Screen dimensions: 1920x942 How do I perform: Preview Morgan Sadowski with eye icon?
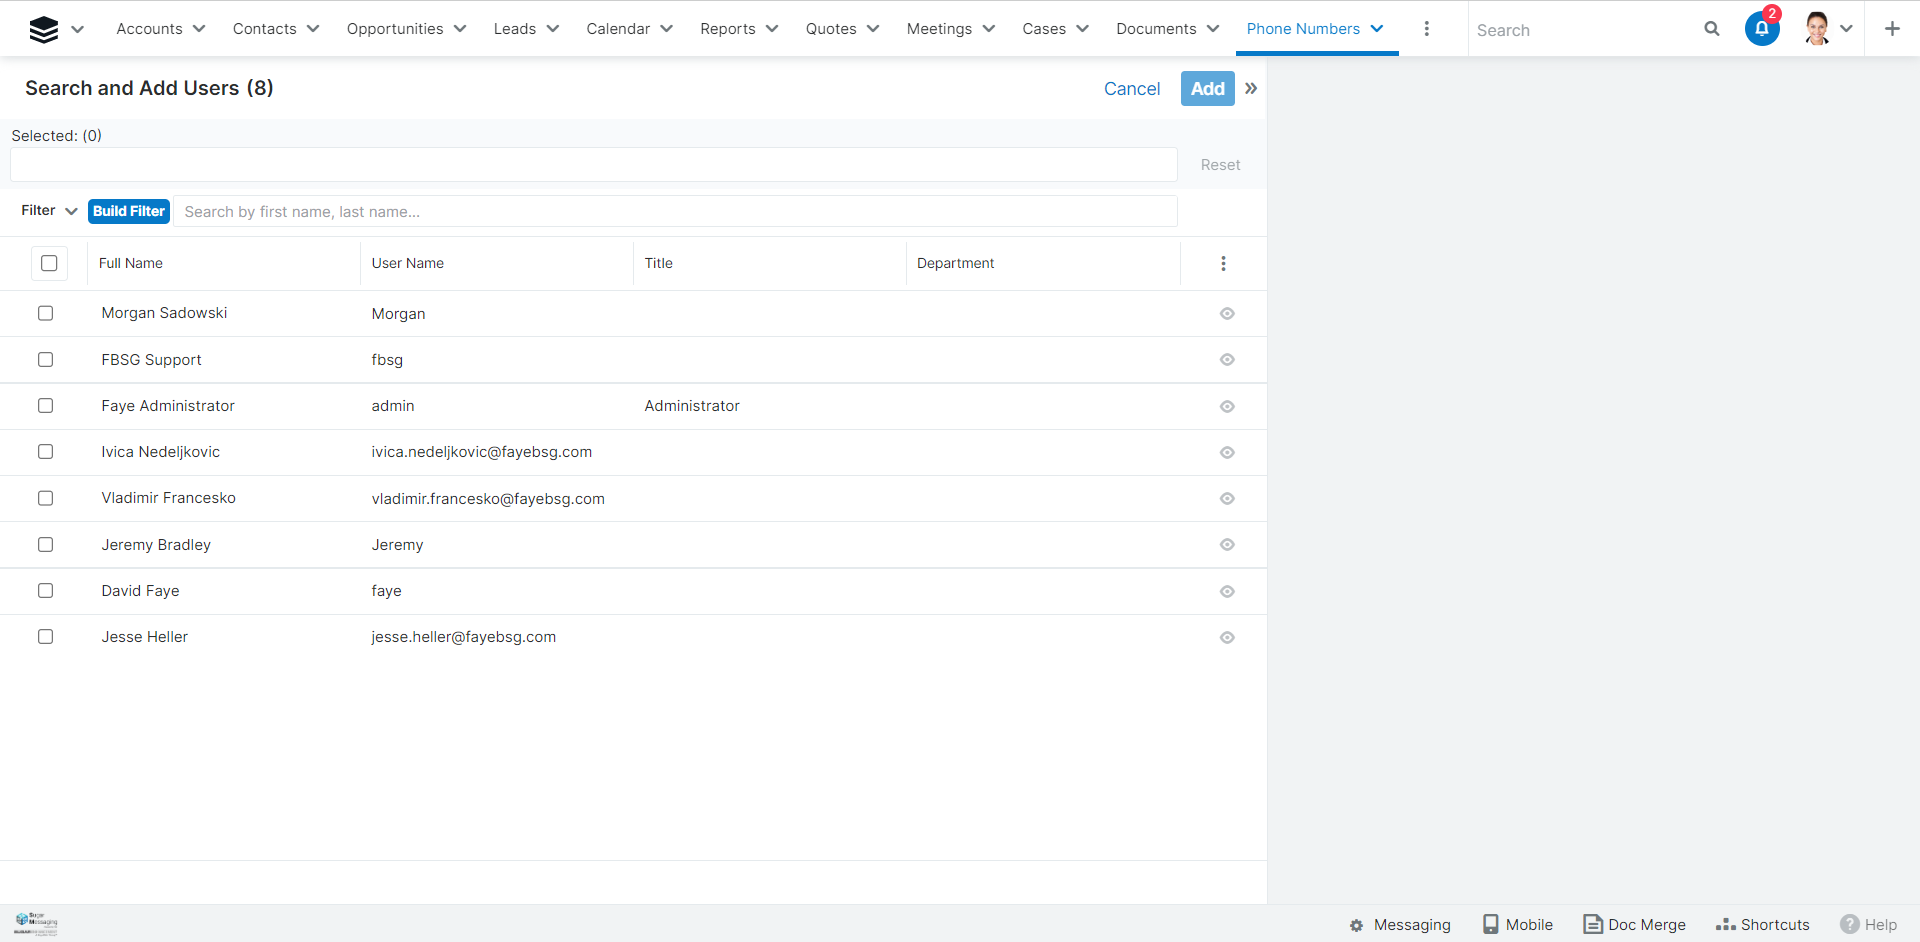[x=1227, y=314]
